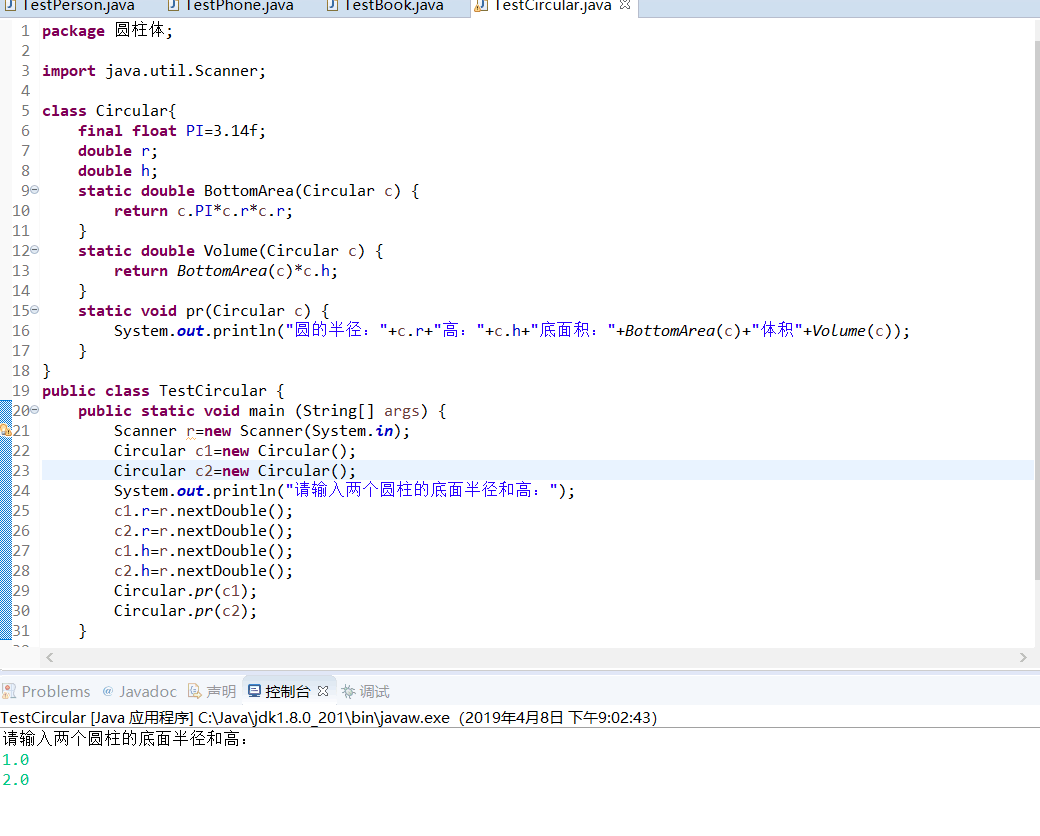Viewport: 1040px width, 836px height.
Task: Click the println prompt on line 24
Action: coord(344,490)
